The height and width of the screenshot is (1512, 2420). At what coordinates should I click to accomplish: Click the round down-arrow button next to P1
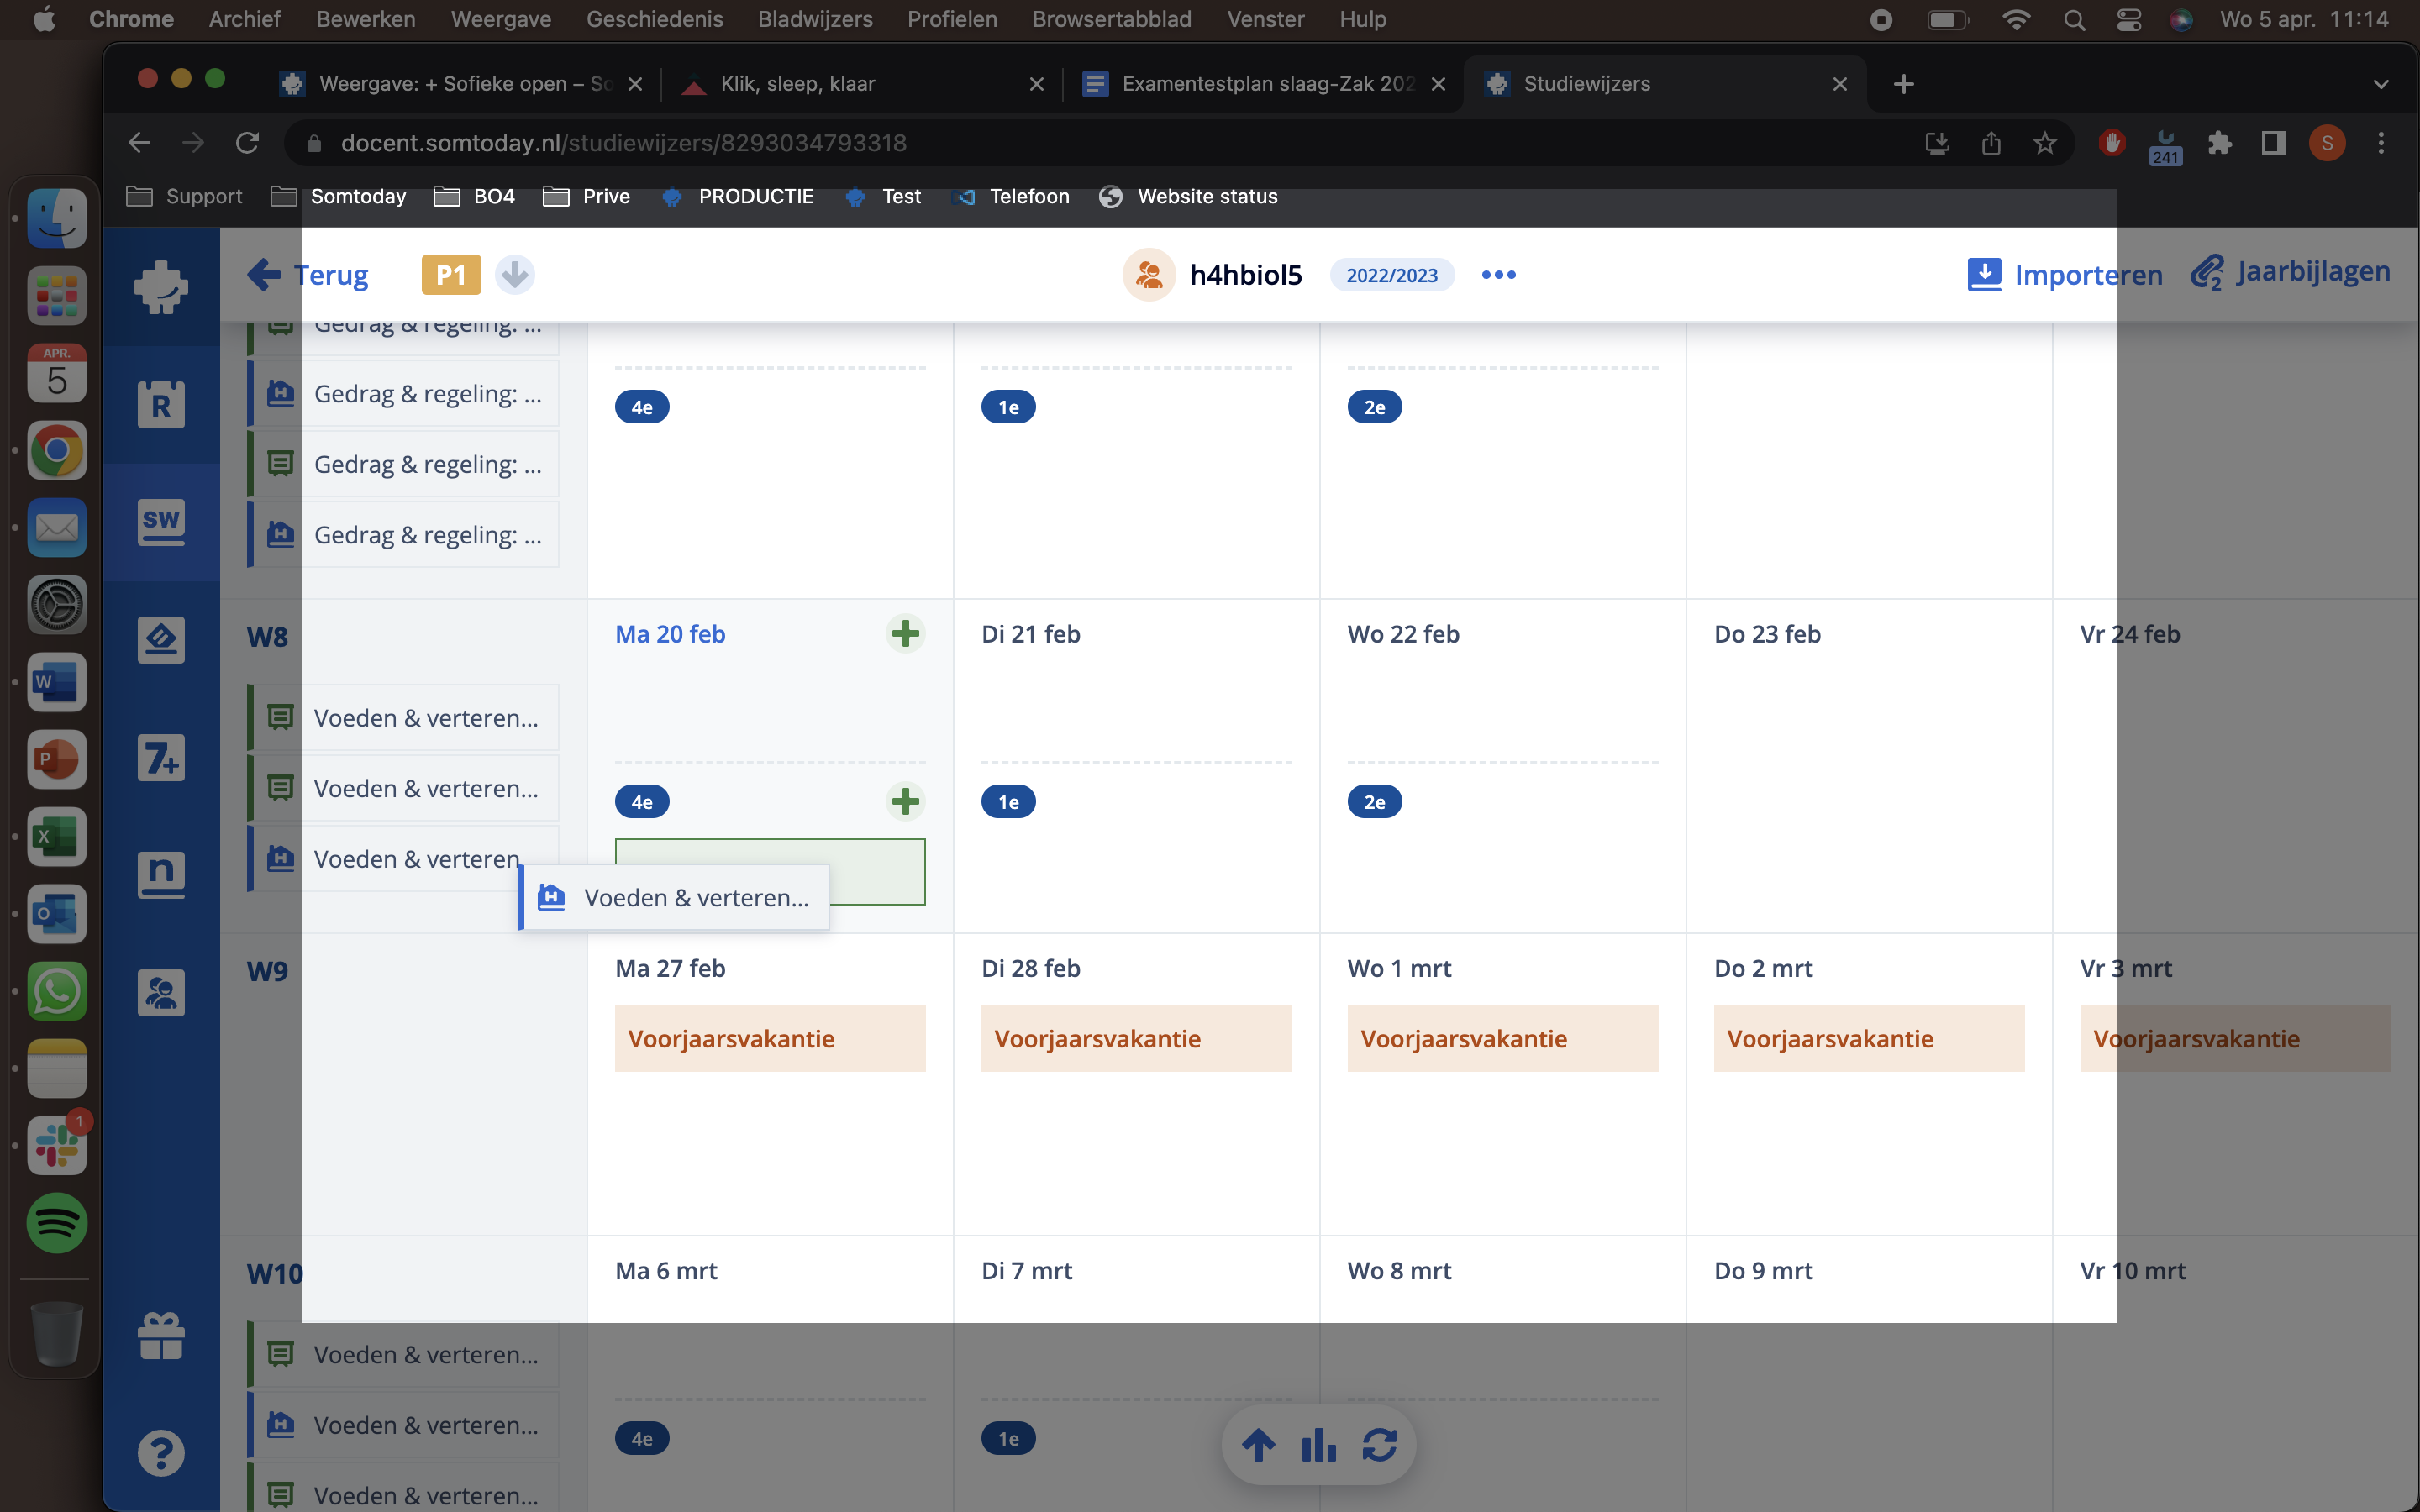click(514, 274)
